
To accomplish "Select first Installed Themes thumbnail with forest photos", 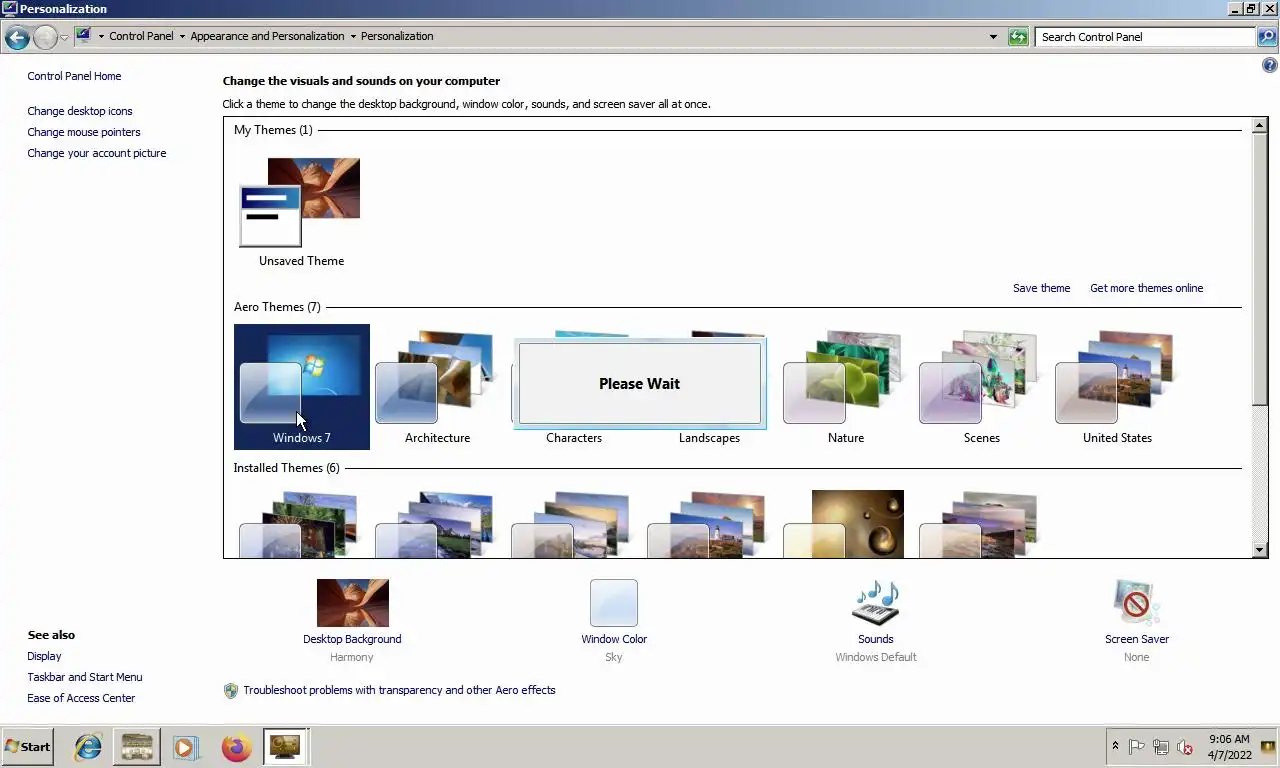I will pos(301,523).
